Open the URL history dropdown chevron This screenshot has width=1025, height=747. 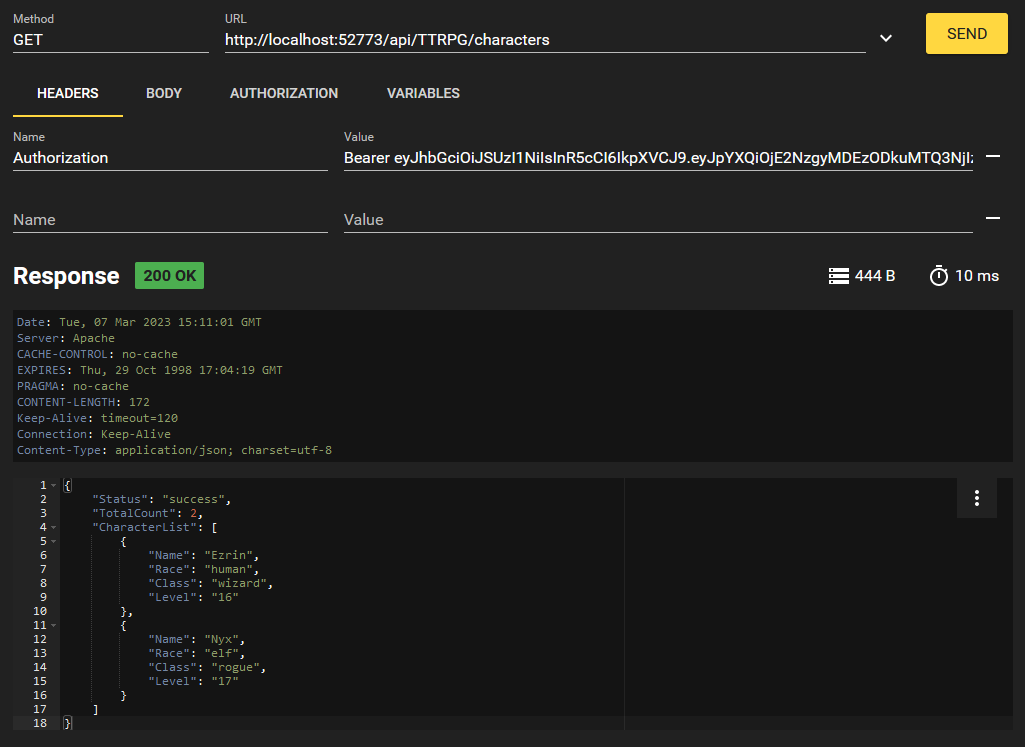click(x=885, y=38)
